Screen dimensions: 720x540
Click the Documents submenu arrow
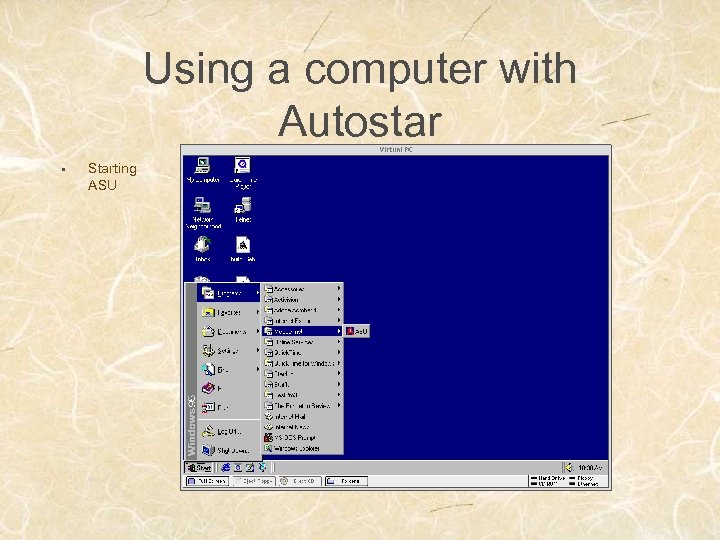coord(258,332)
